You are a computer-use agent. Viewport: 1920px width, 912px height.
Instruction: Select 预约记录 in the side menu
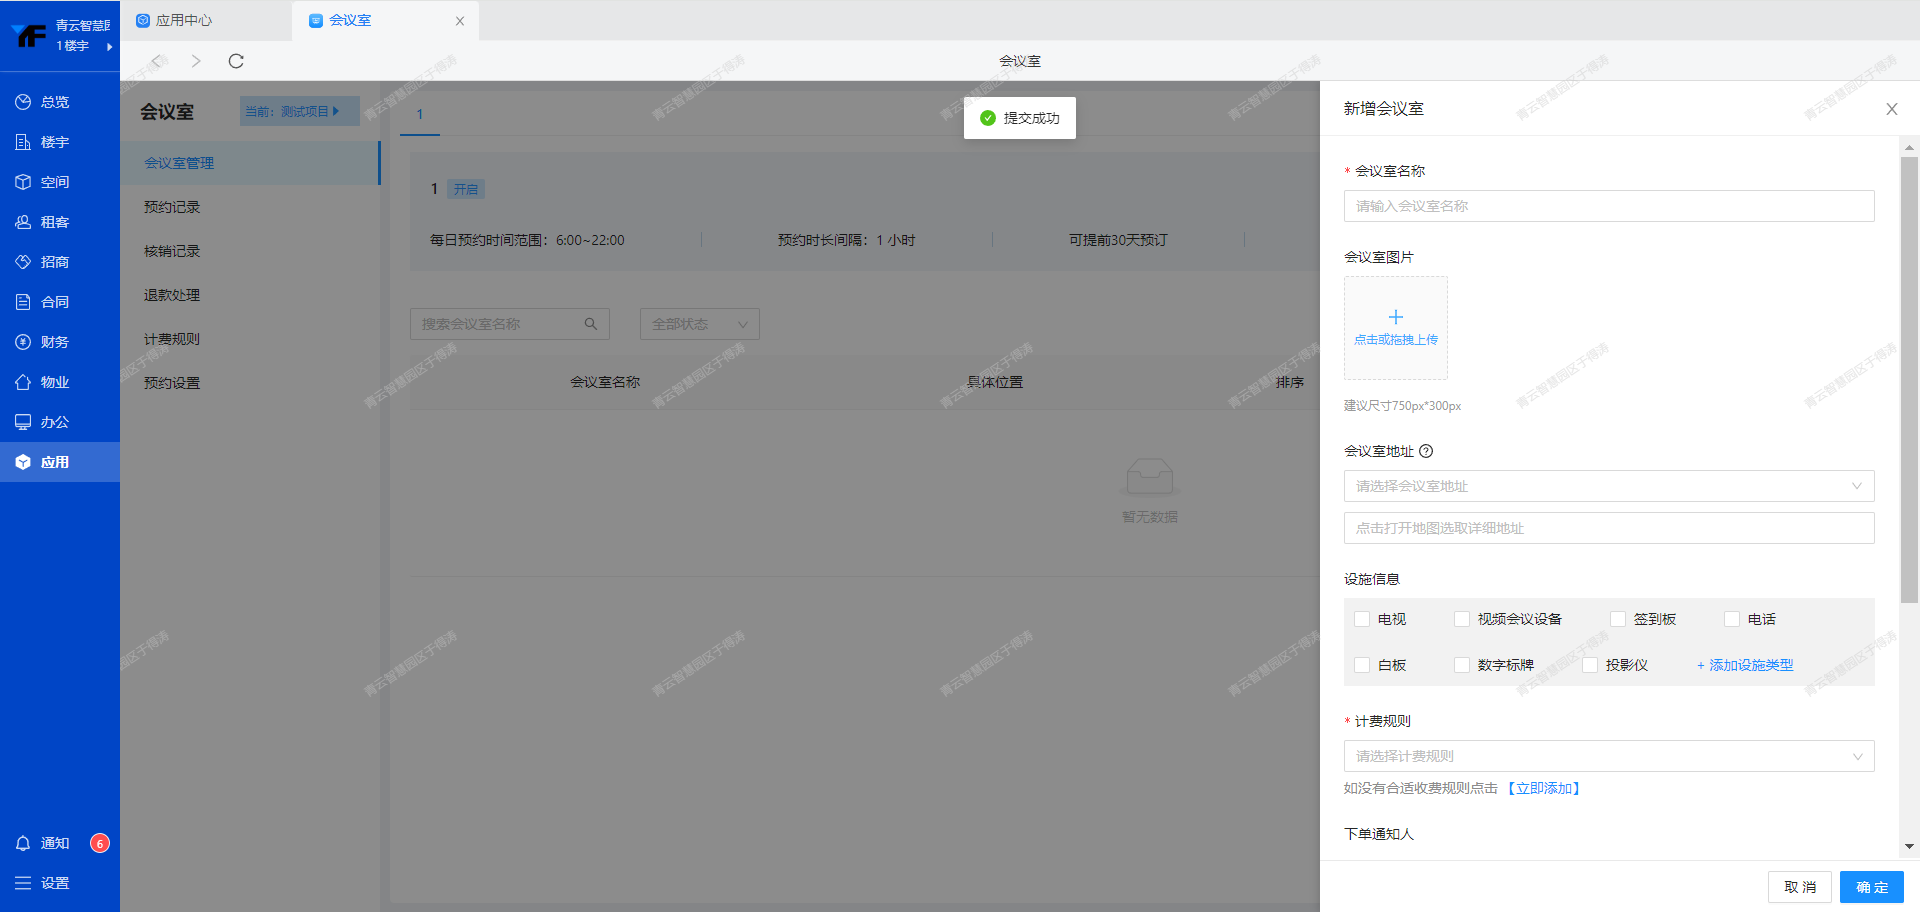coord(172,207)
